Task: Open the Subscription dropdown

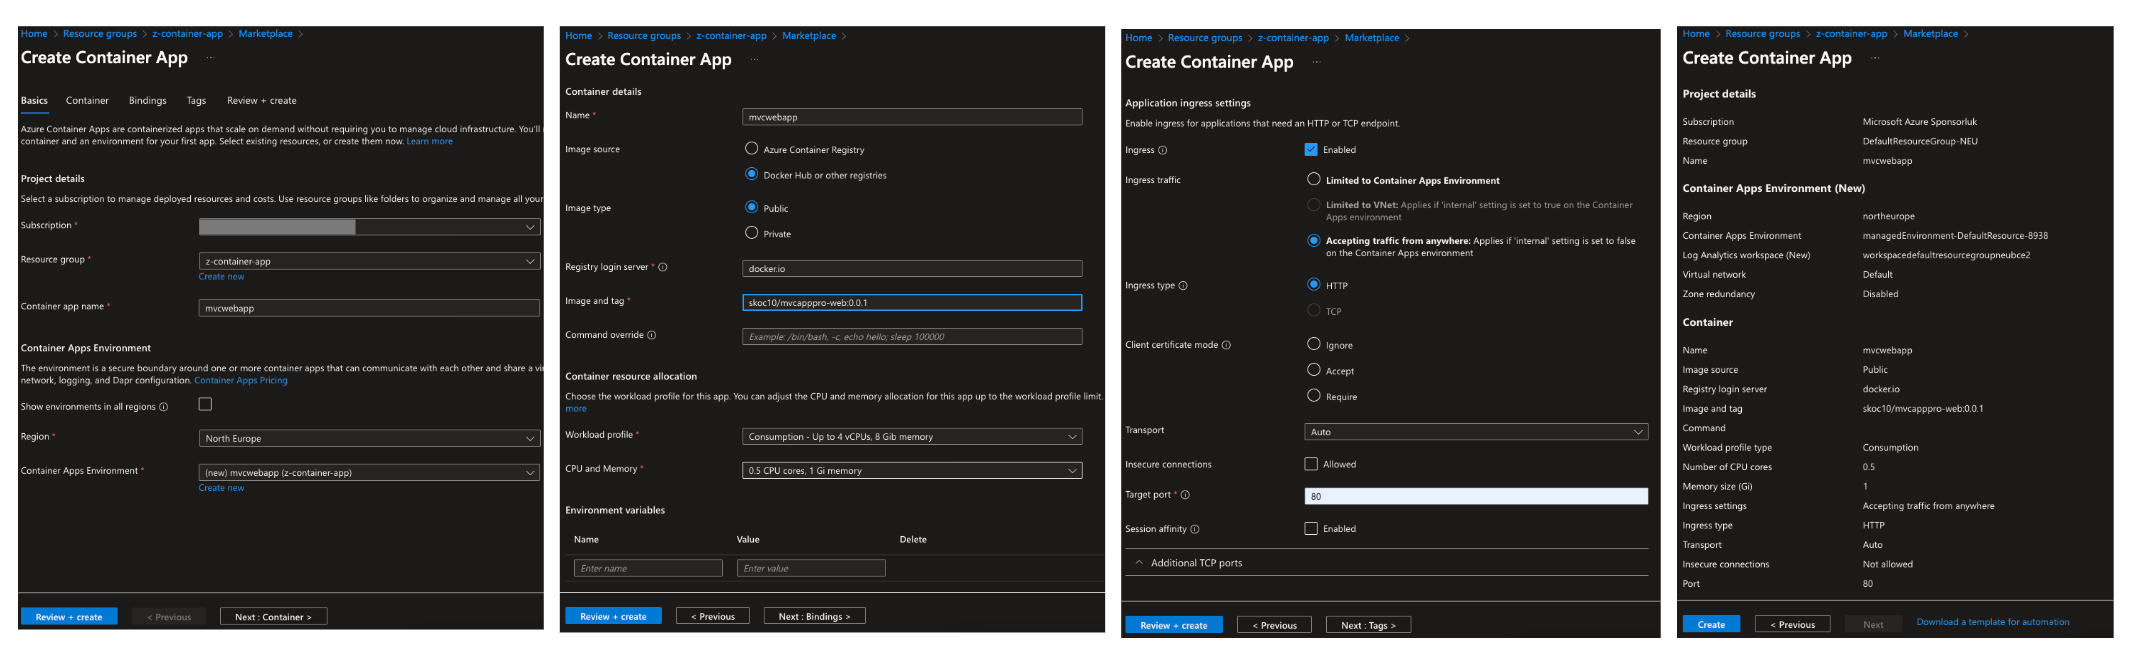Action: pyautogui.click(x=370, y=227)
